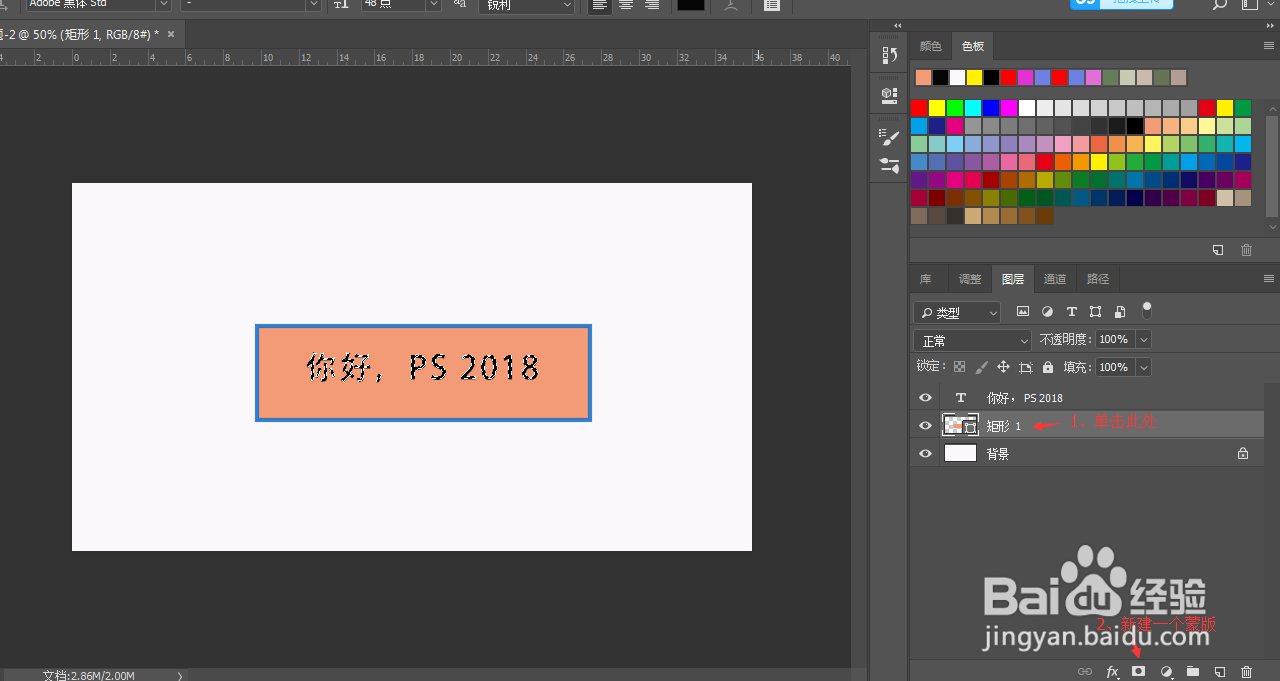Hide the 背景 layer
The image size is (1280, 681).
tap(925, 452)
